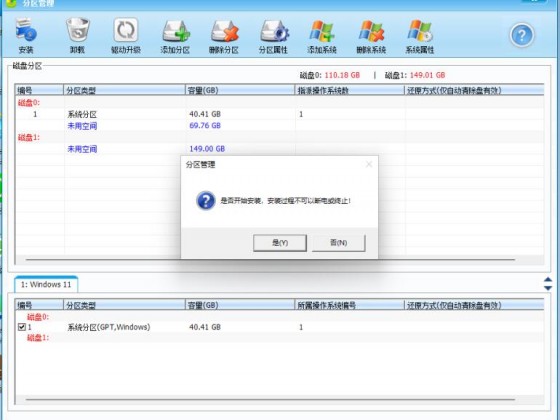Screen dimensions: 560x420
Task: Click the 删除系统 delete system icon
Action: tap(371, 36)
